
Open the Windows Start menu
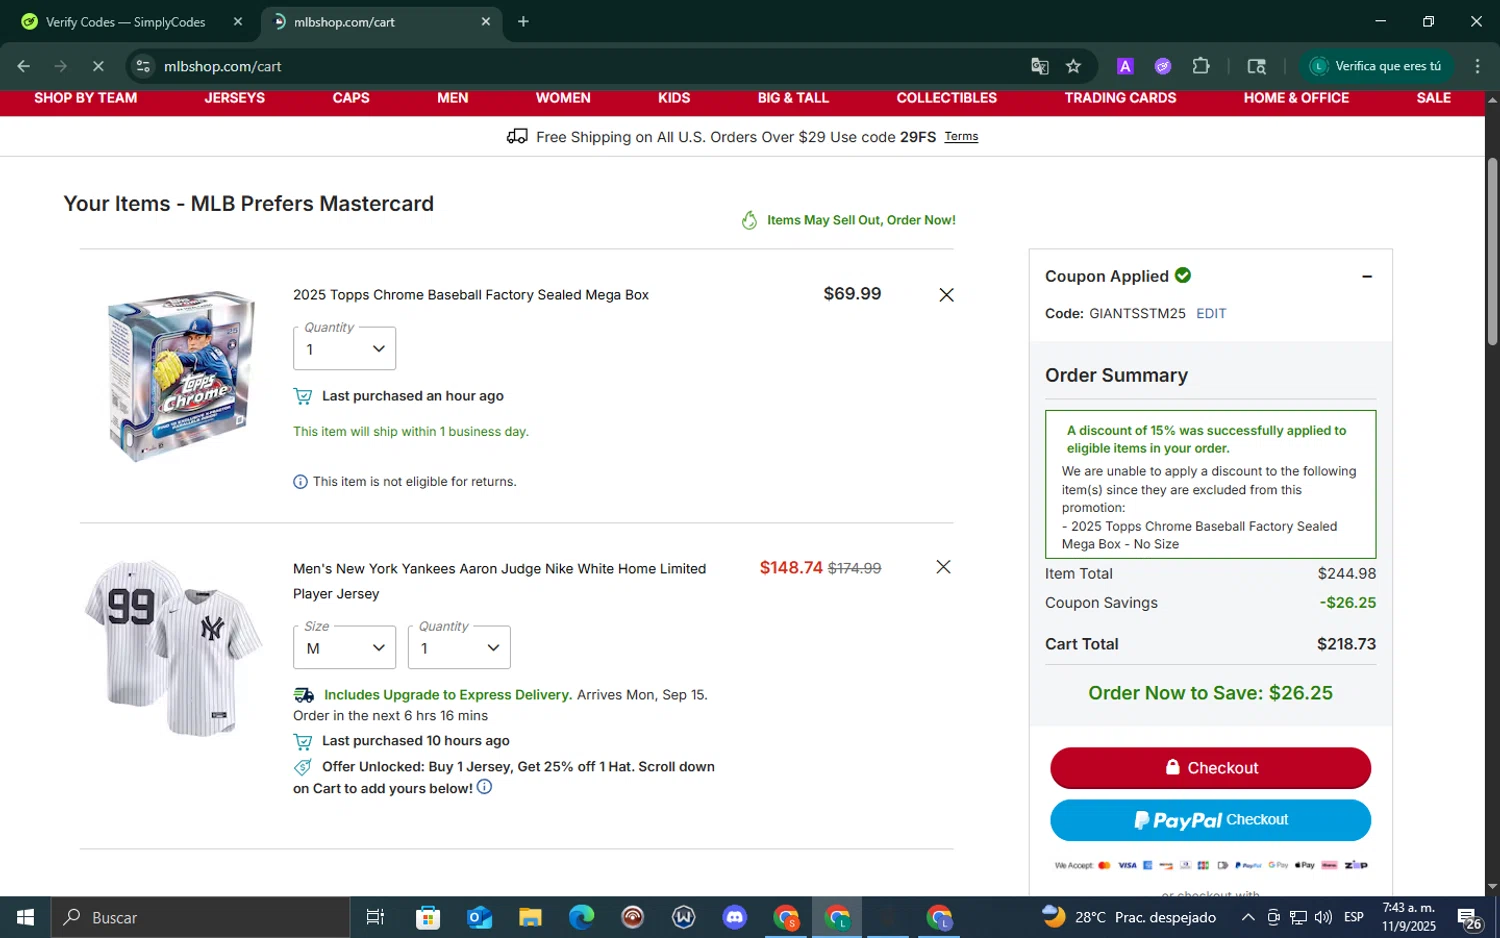click(25, 917)
